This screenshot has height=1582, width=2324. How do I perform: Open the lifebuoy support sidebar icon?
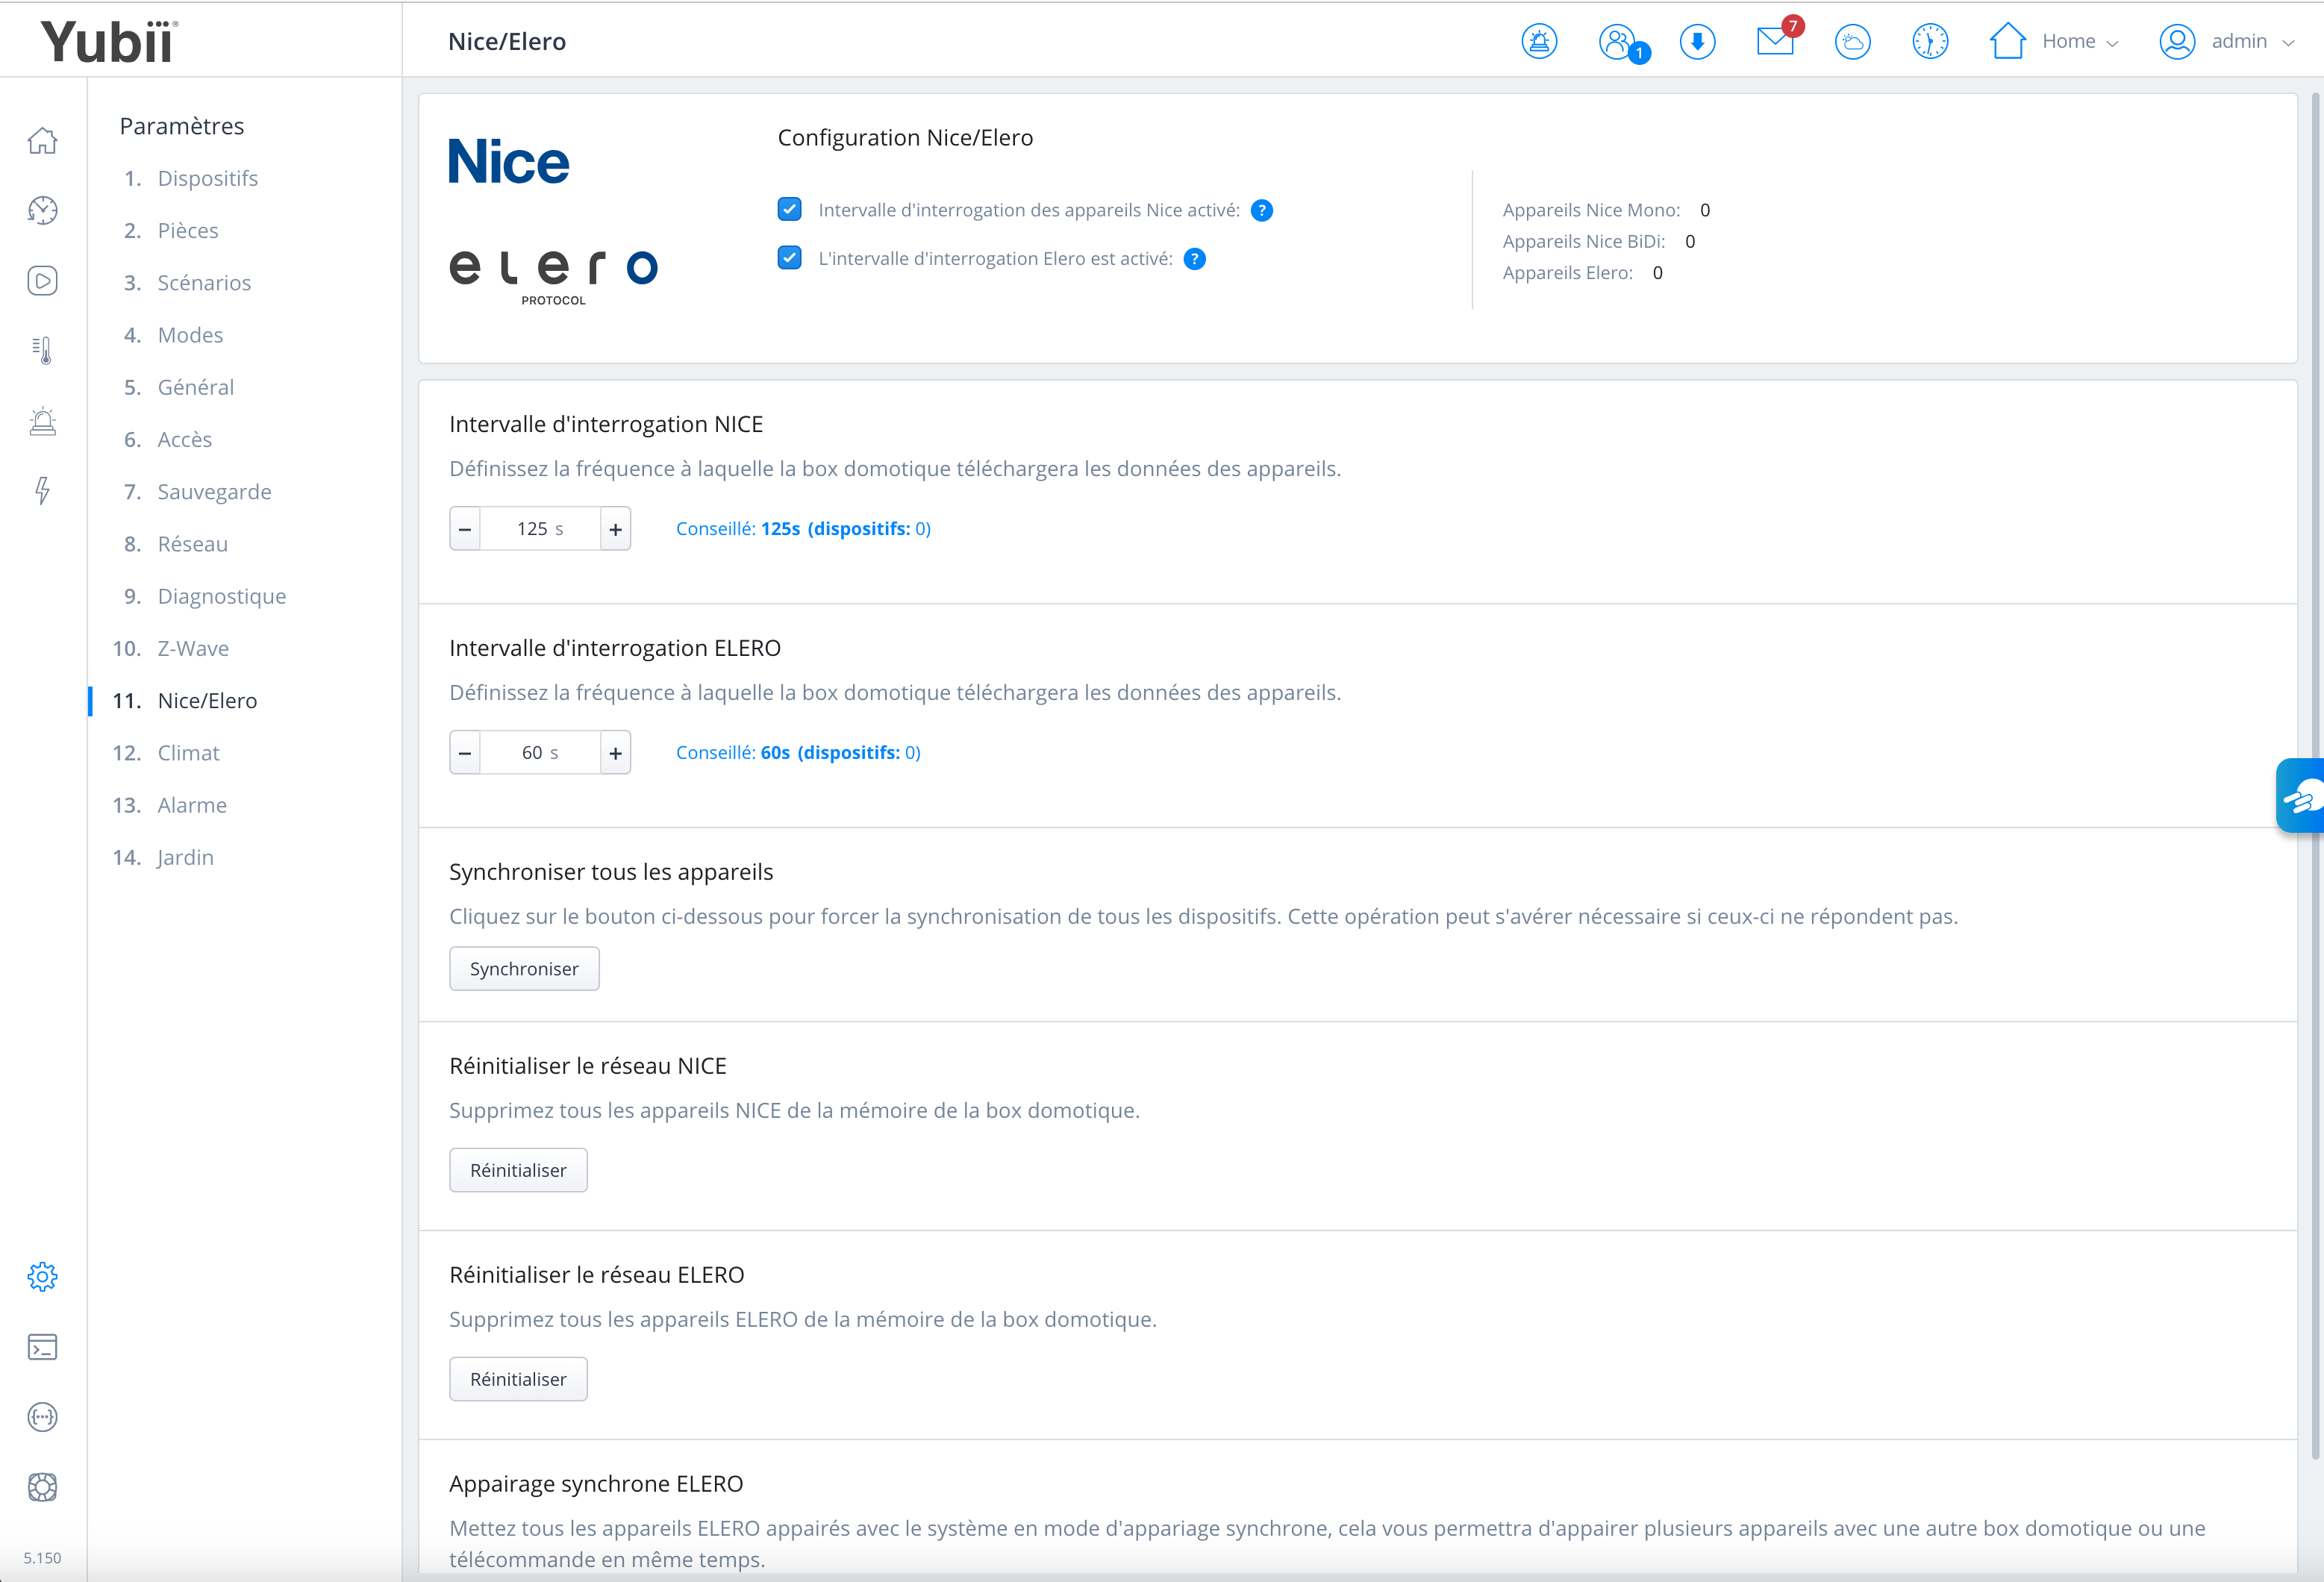42,1487
